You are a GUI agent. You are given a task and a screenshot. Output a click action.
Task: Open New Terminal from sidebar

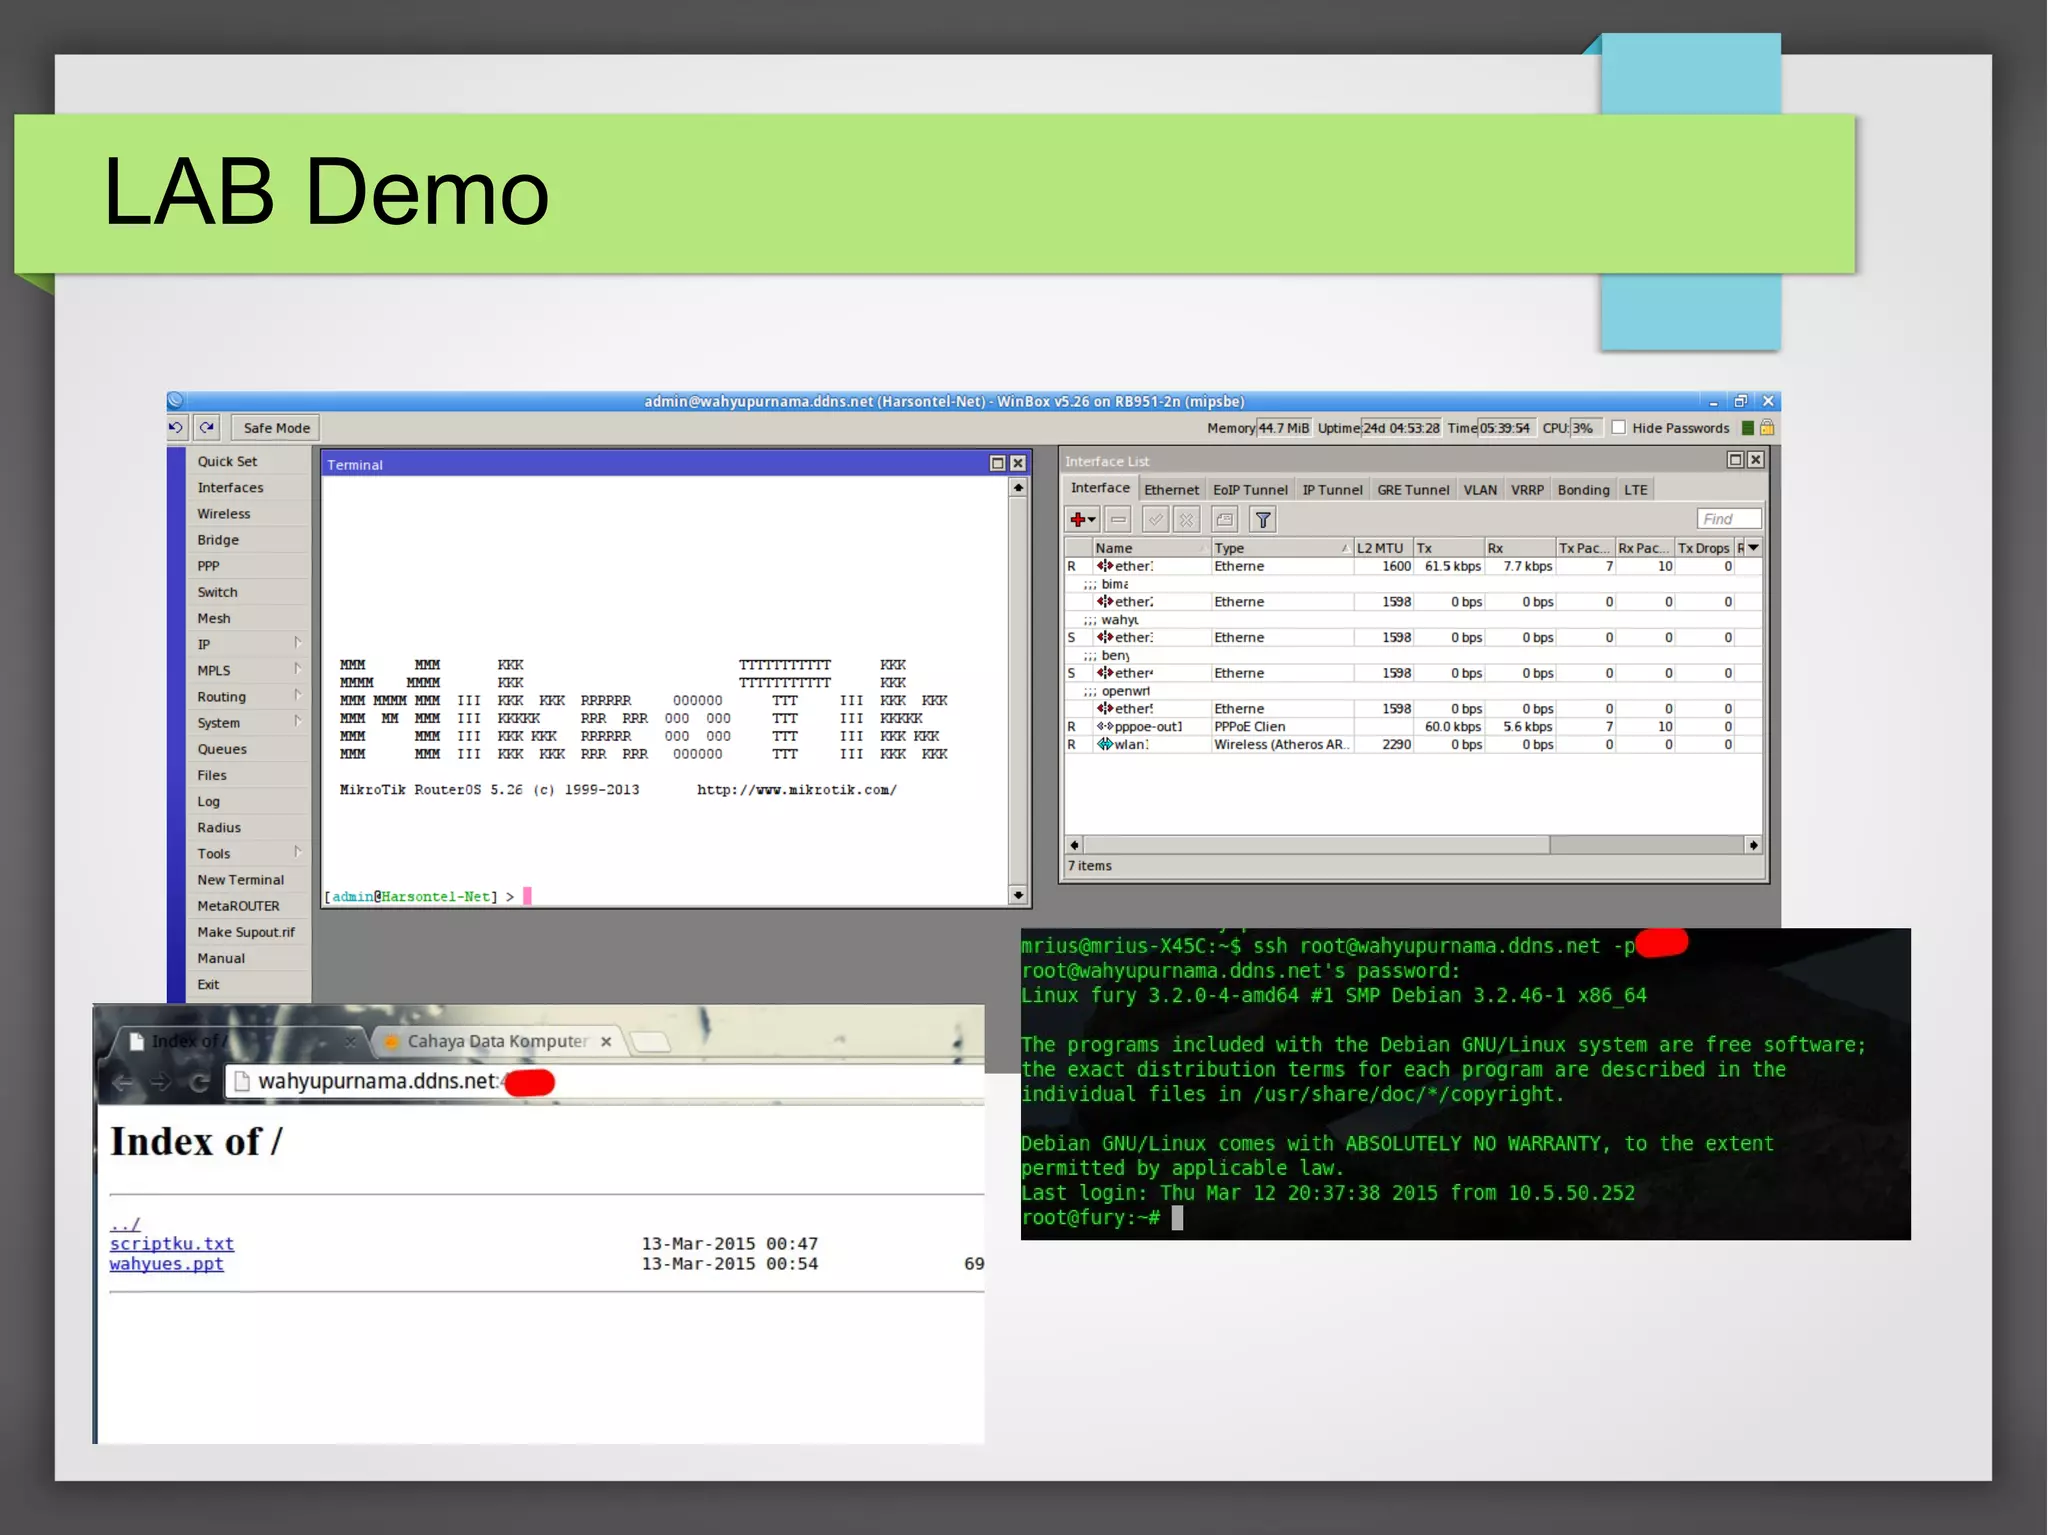point(240,880)
